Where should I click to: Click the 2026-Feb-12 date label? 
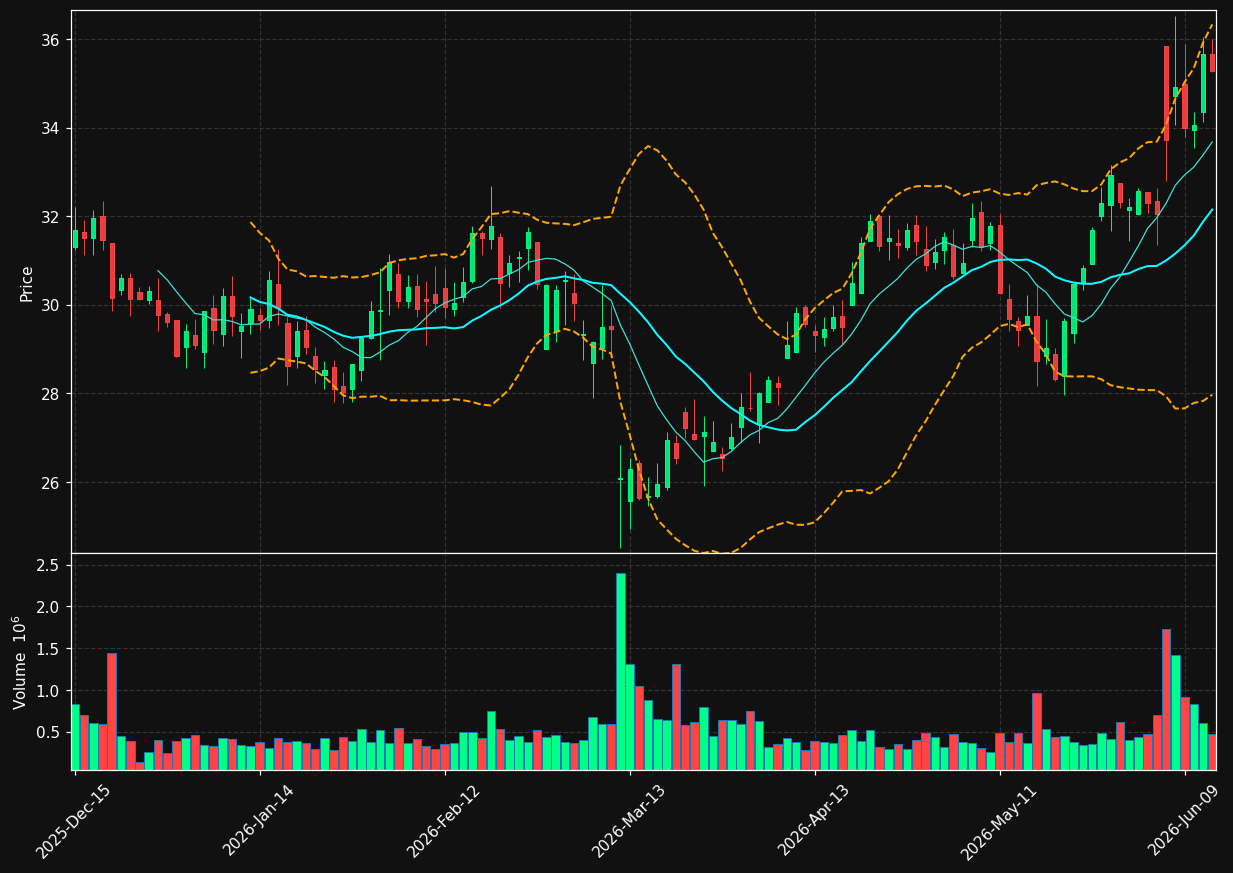pyautogui.click(x=443, y=821)
